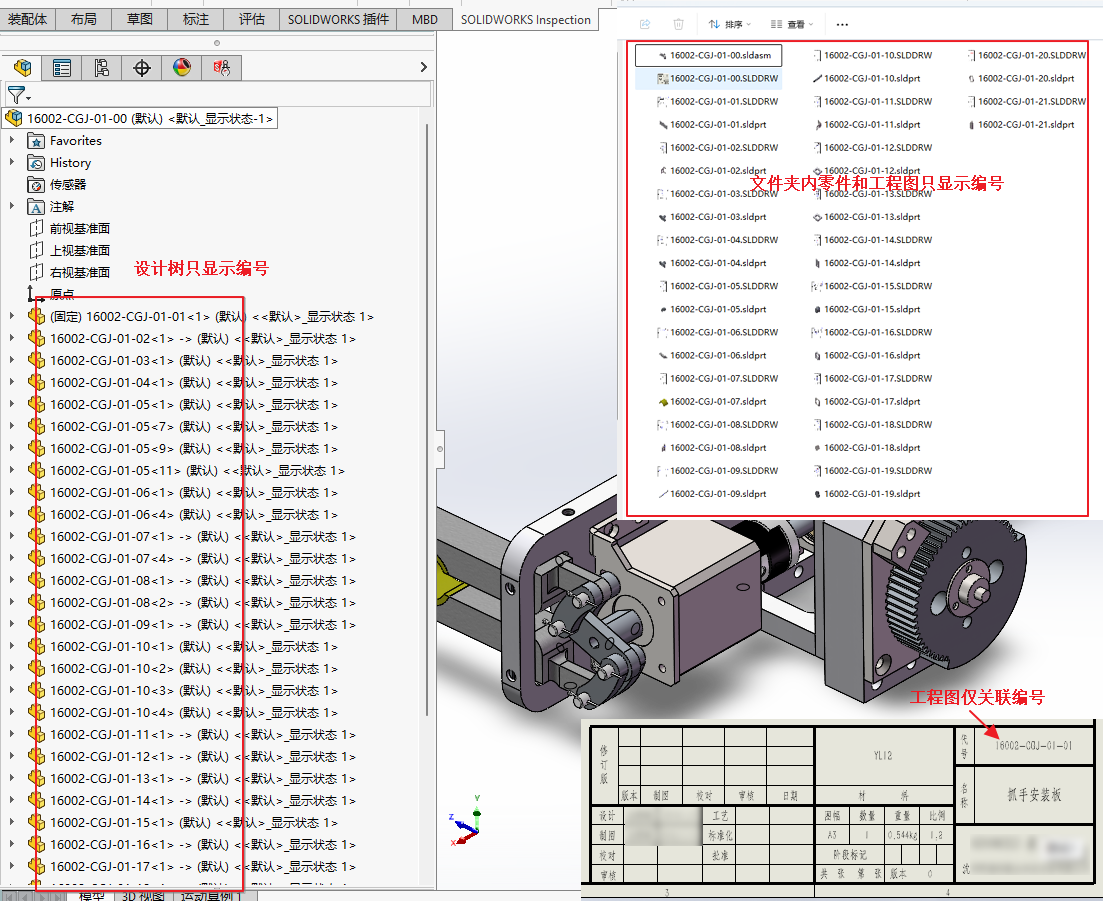Viewport: 1103px width, 901px height.
Task: Click the feature tree filter funnel icon
Action: [17, 95]
